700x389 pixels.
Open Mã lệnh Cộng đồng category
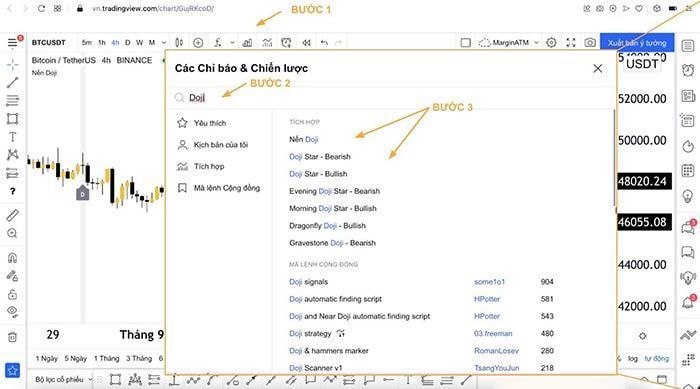[219, 188]
